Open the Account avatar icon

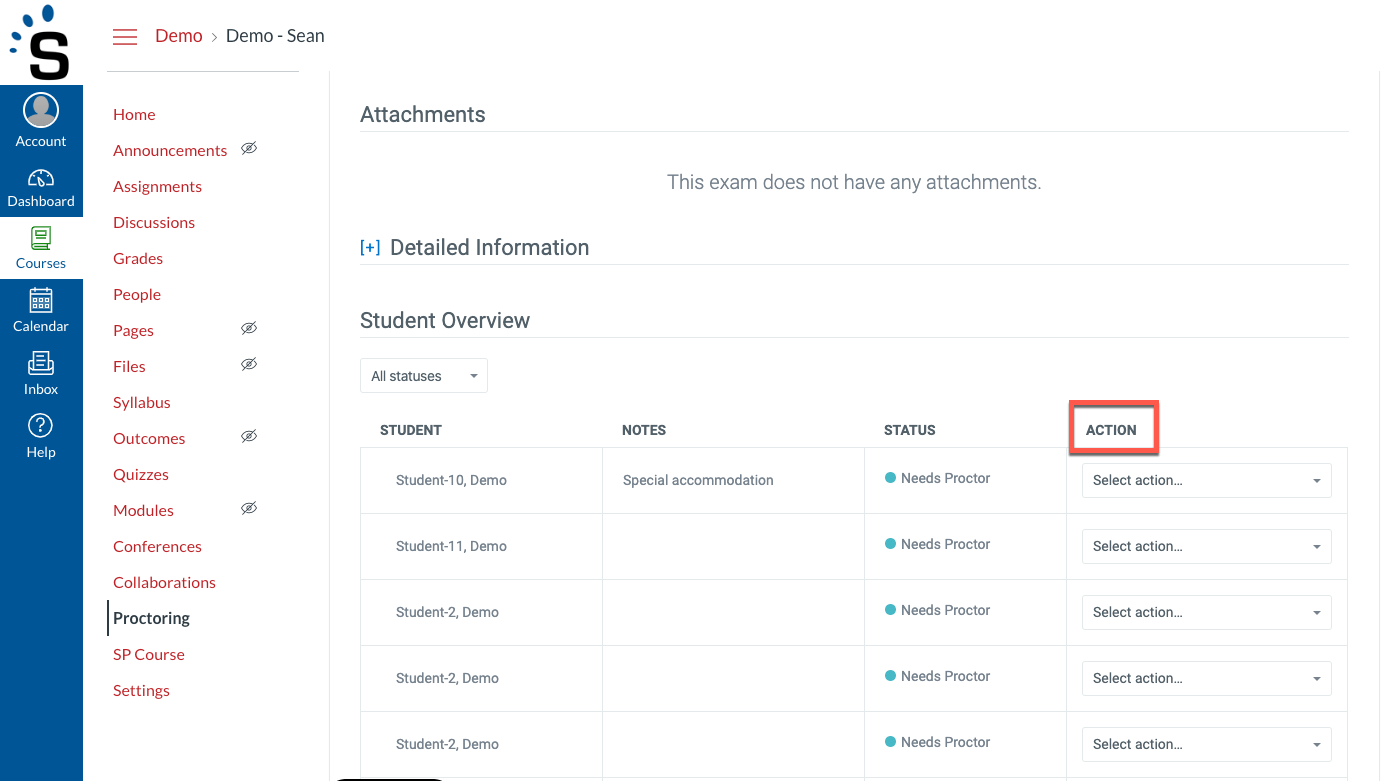(x=41, y=110)
